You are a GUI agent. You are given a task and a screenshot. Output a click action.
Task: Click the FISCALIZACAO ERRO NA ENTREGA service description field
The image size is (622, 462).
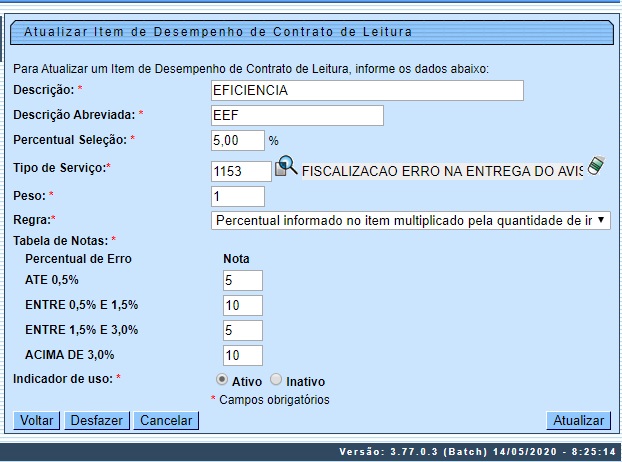pyautogui.click(x=441, y=171)
